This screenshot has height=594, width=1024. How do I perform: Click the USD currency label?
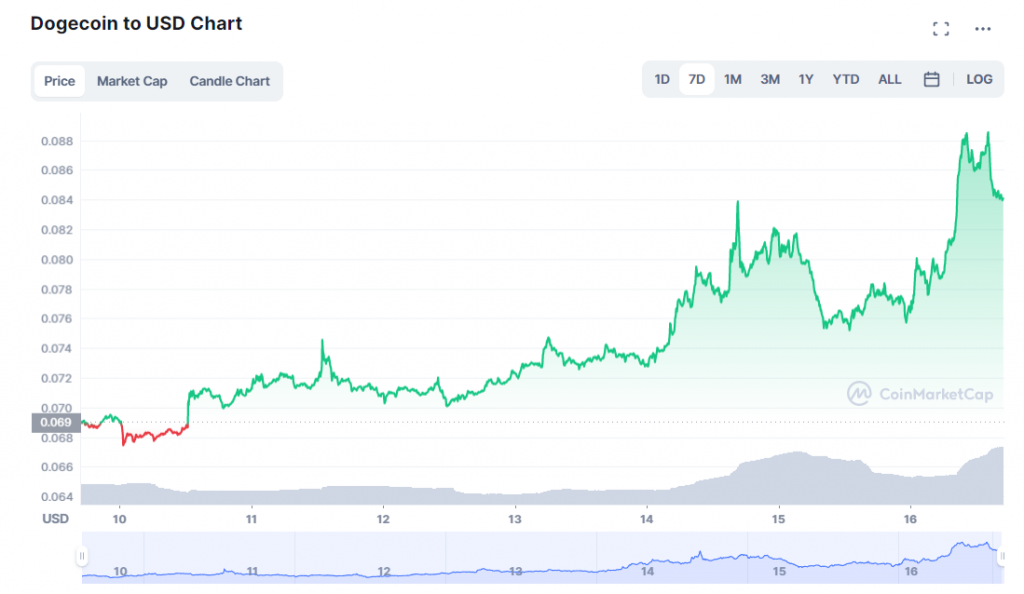pyautogui.click(x=55, y=519)
